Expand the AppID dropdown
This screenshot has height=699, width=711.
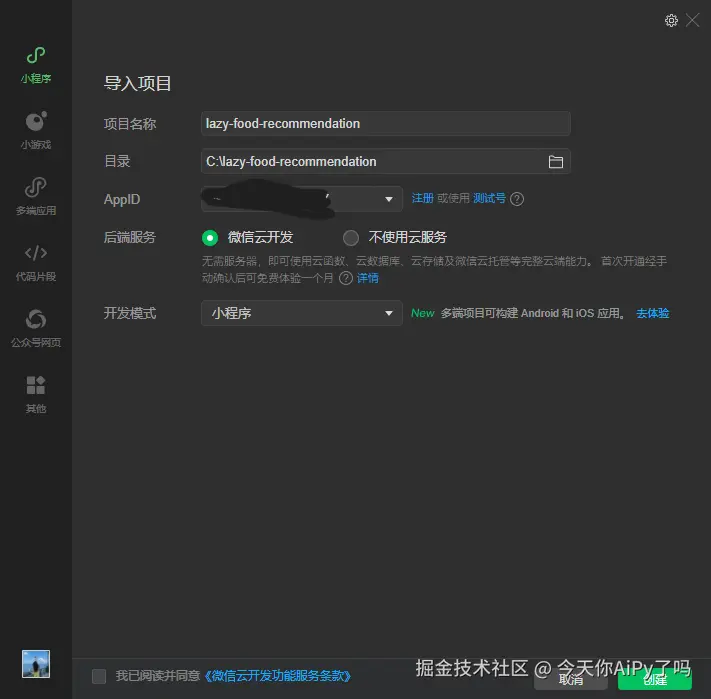point(302,199)
